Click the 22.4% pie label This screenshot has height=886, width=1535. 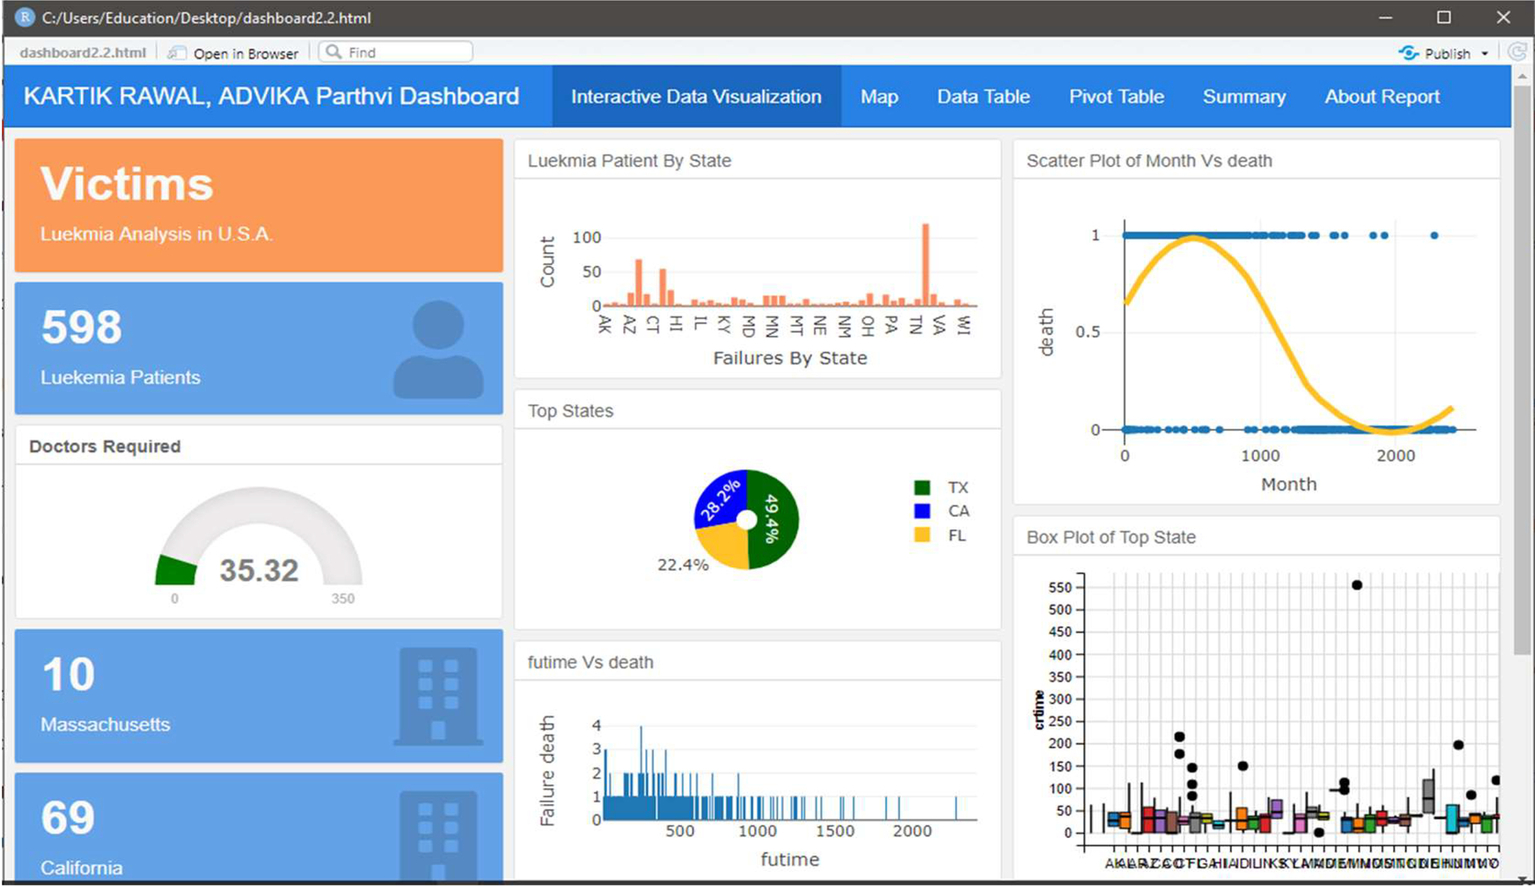click(x=682, y=565)
